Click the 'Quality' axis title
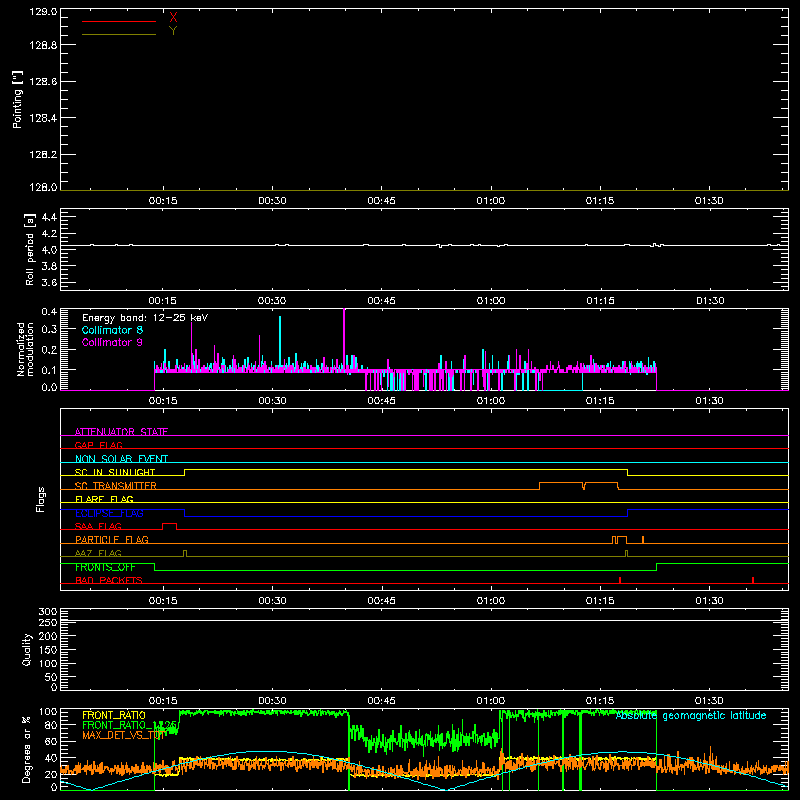The image size is (800, 800). tap(27, 649)
